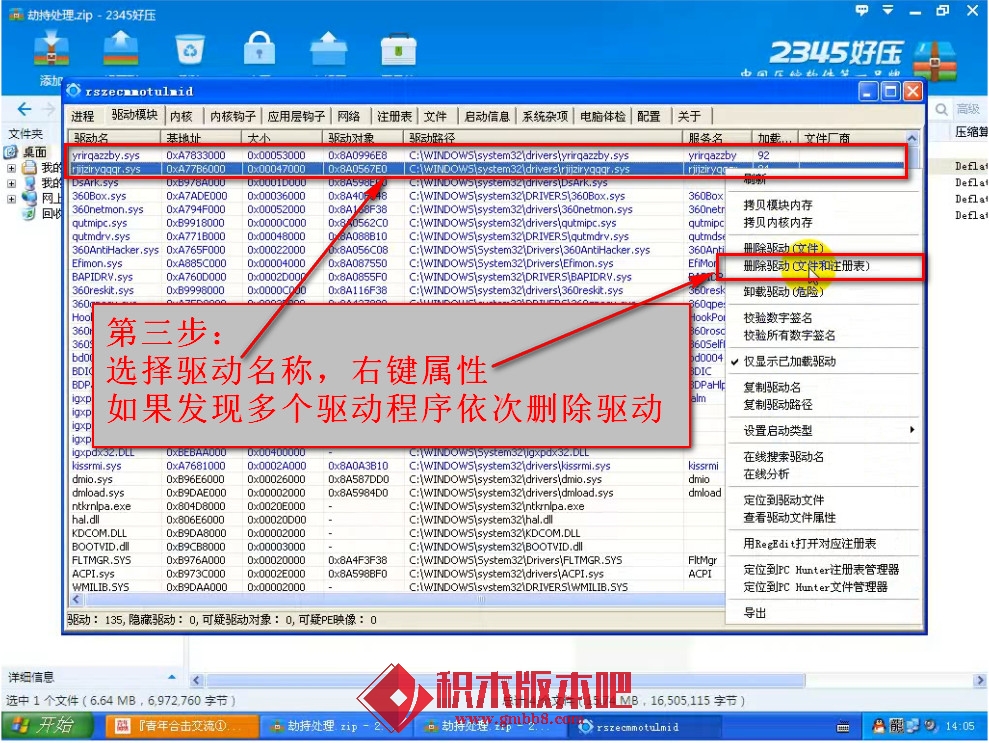Viewport: 989px width, 743px height.
Task: Choose 删除驱动(文件) from context menu
Action: [x=784, y=249]
